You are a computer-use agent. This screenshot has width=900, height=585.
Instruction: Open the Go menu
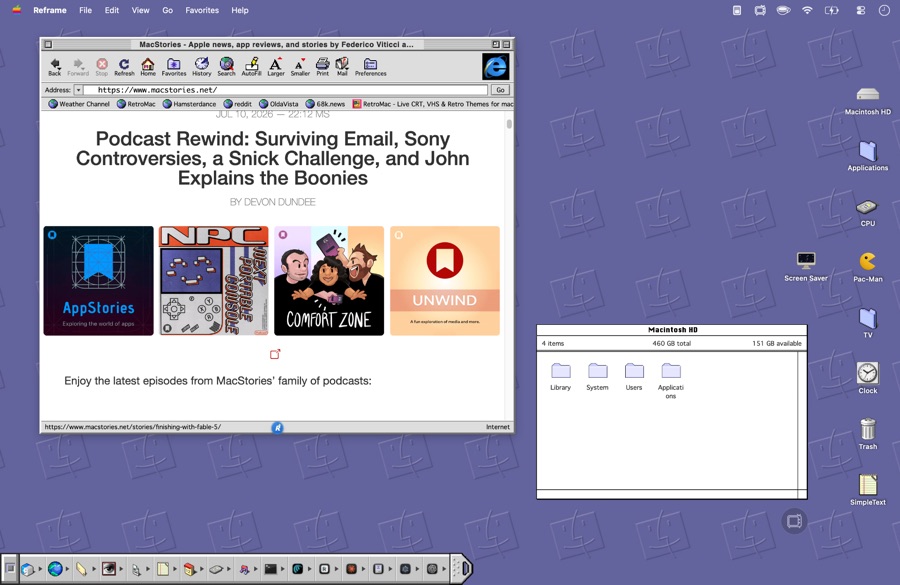coord(168,10)
